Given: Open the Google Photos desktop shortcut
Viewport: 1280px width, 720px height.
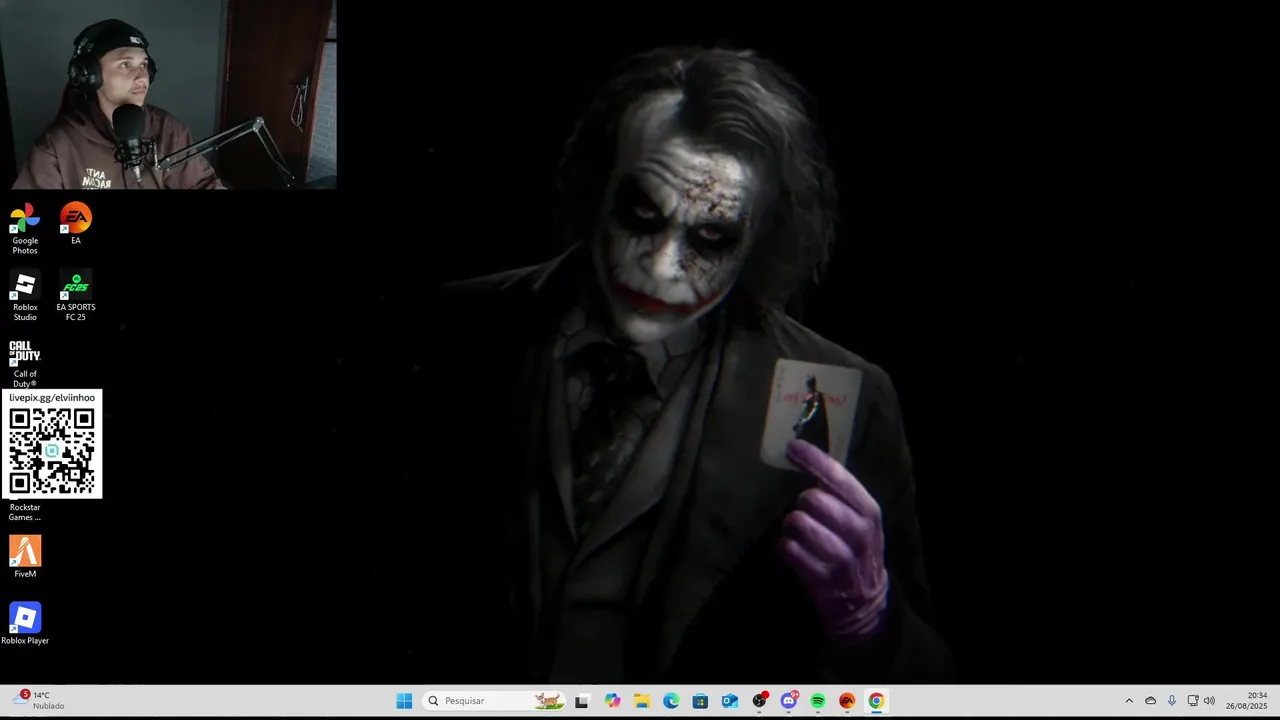Looking at the screenshot, I should coord(25,229).
